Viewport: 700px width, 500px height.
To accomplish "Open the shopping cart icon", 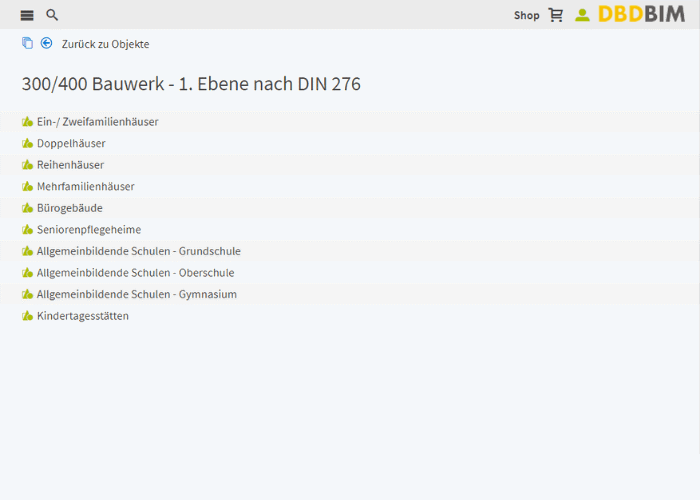I will (556, 15).
